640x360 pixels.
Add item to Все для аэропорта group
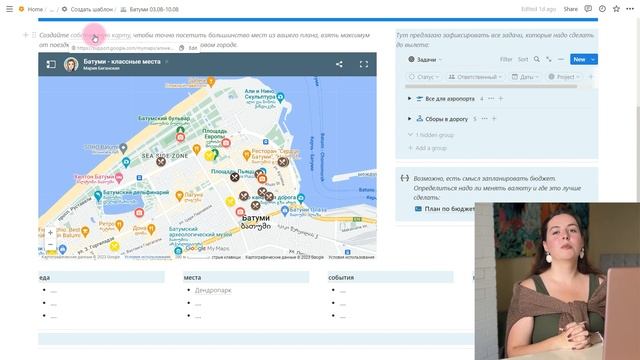[x=501, y=98]
